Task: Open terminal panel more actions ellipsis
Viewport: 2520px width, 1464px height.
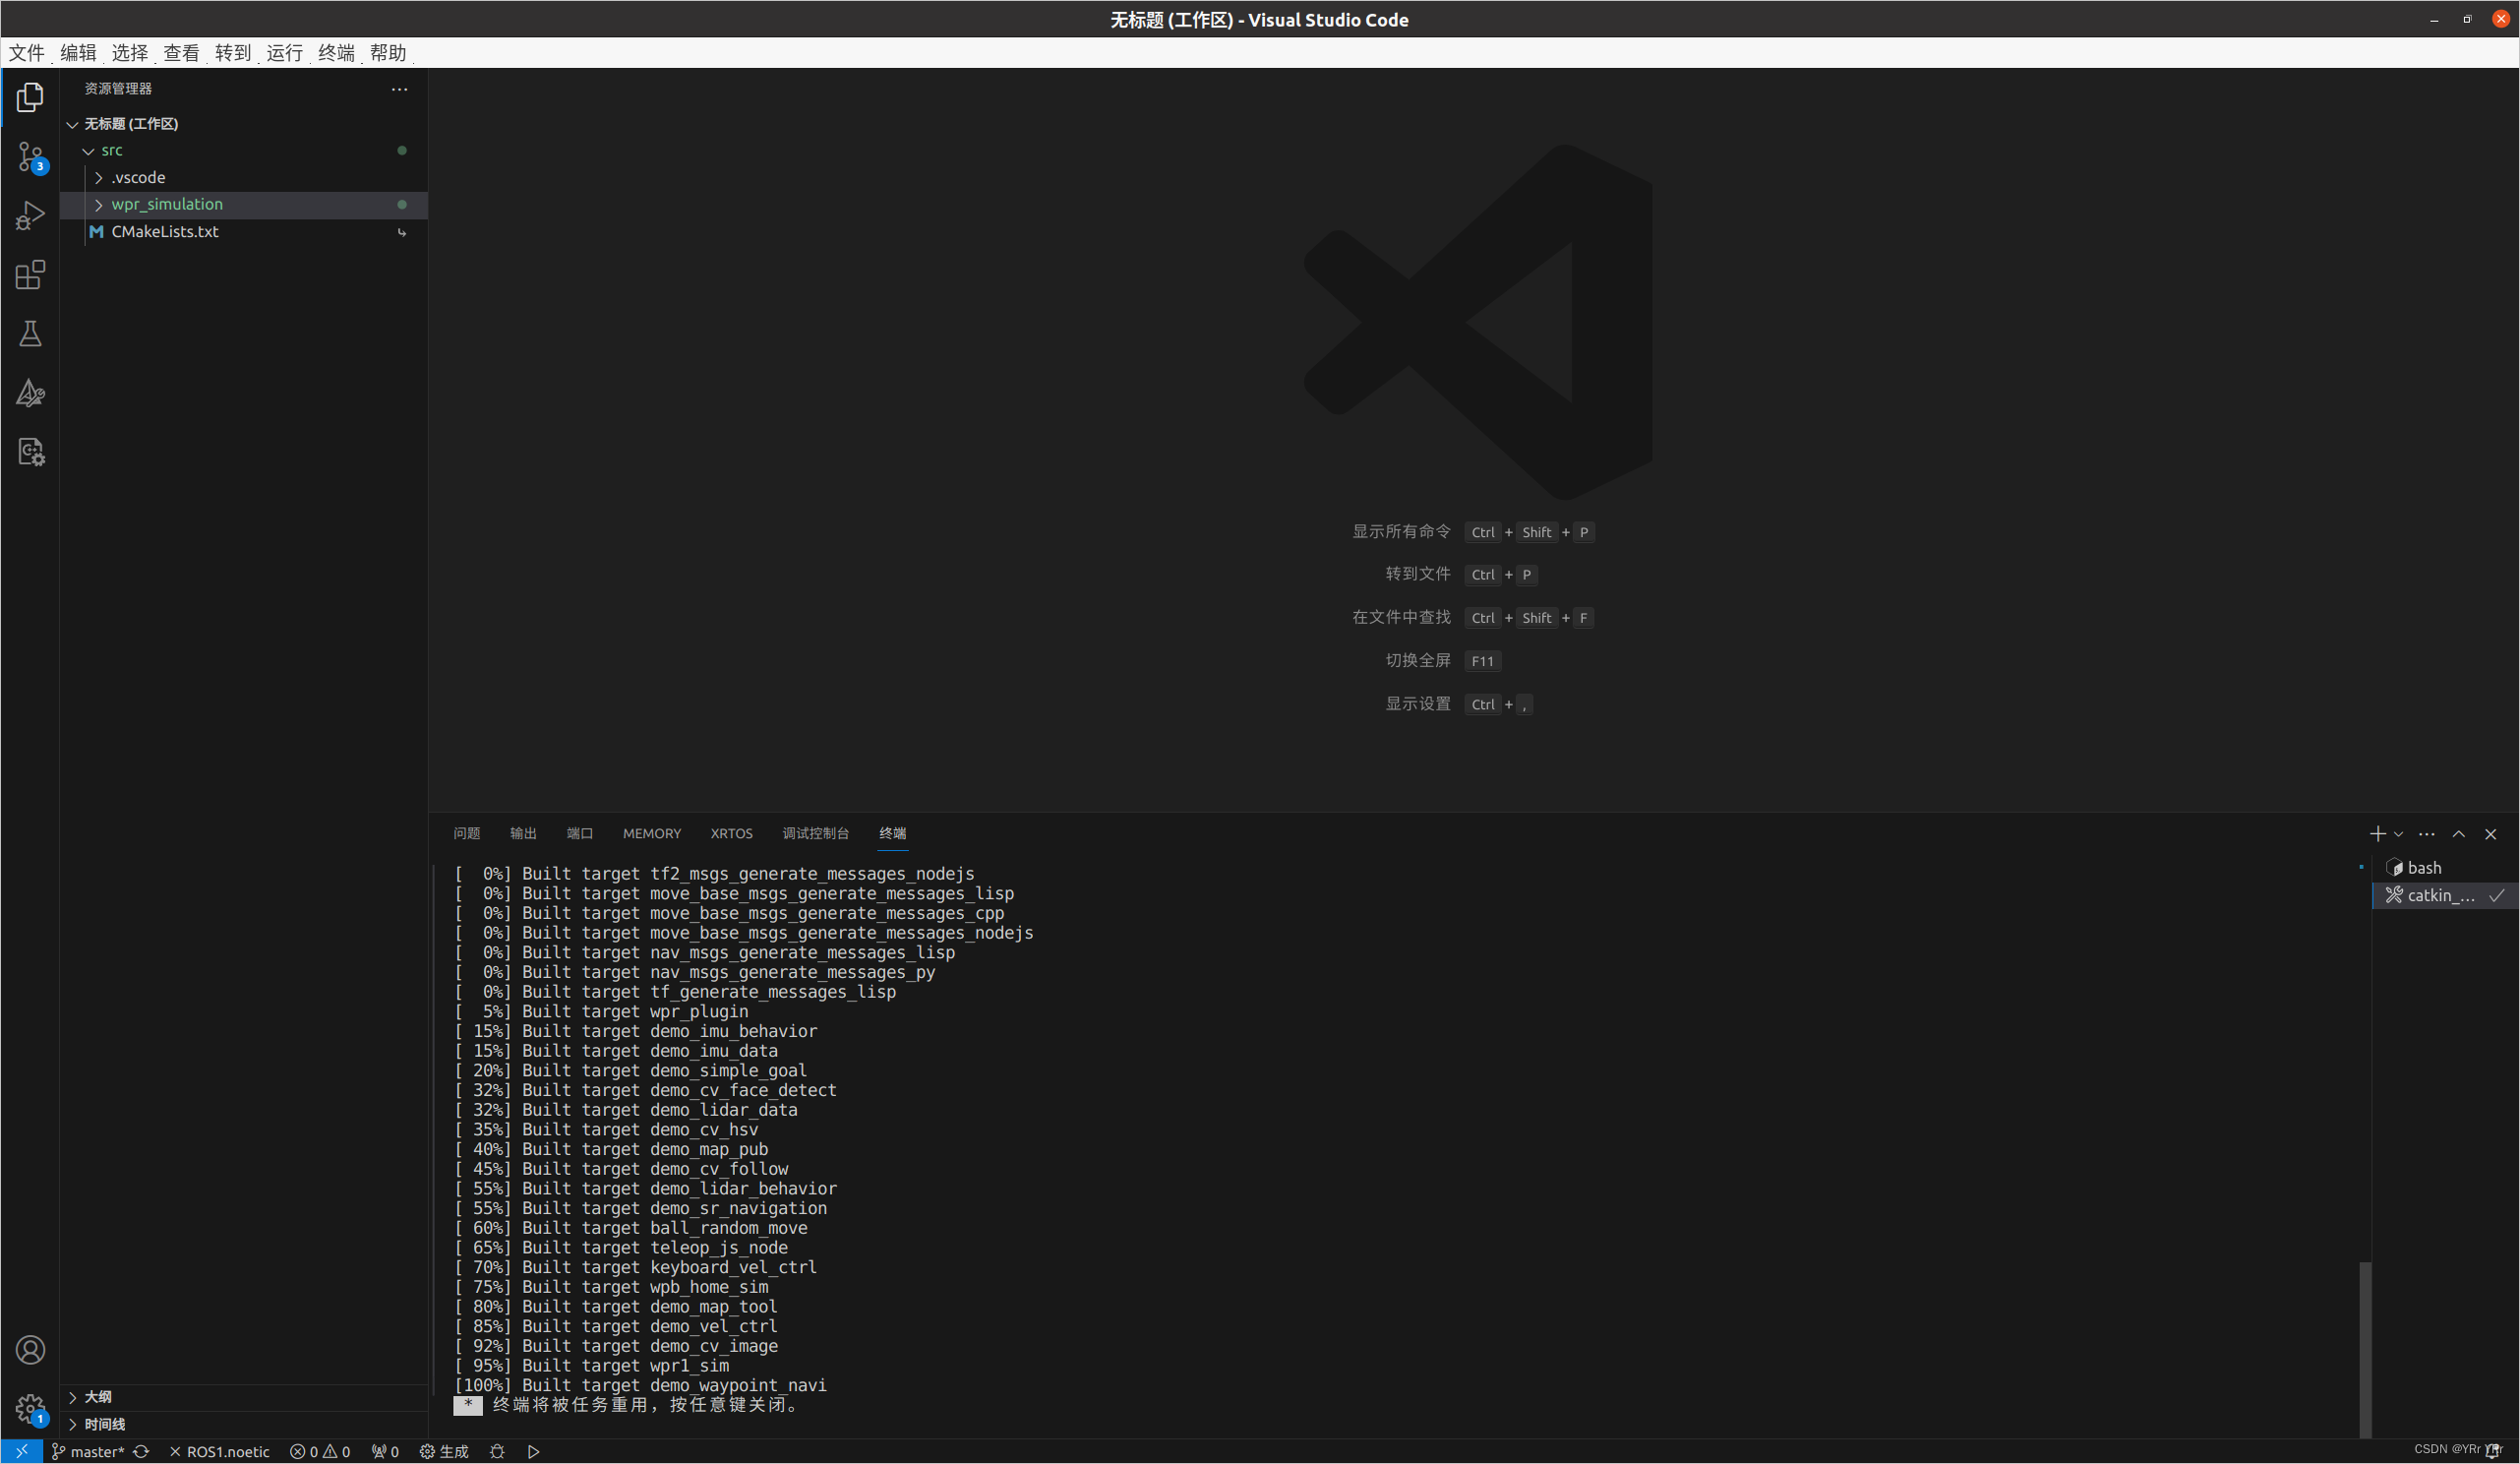Action: pos(2427,834)
